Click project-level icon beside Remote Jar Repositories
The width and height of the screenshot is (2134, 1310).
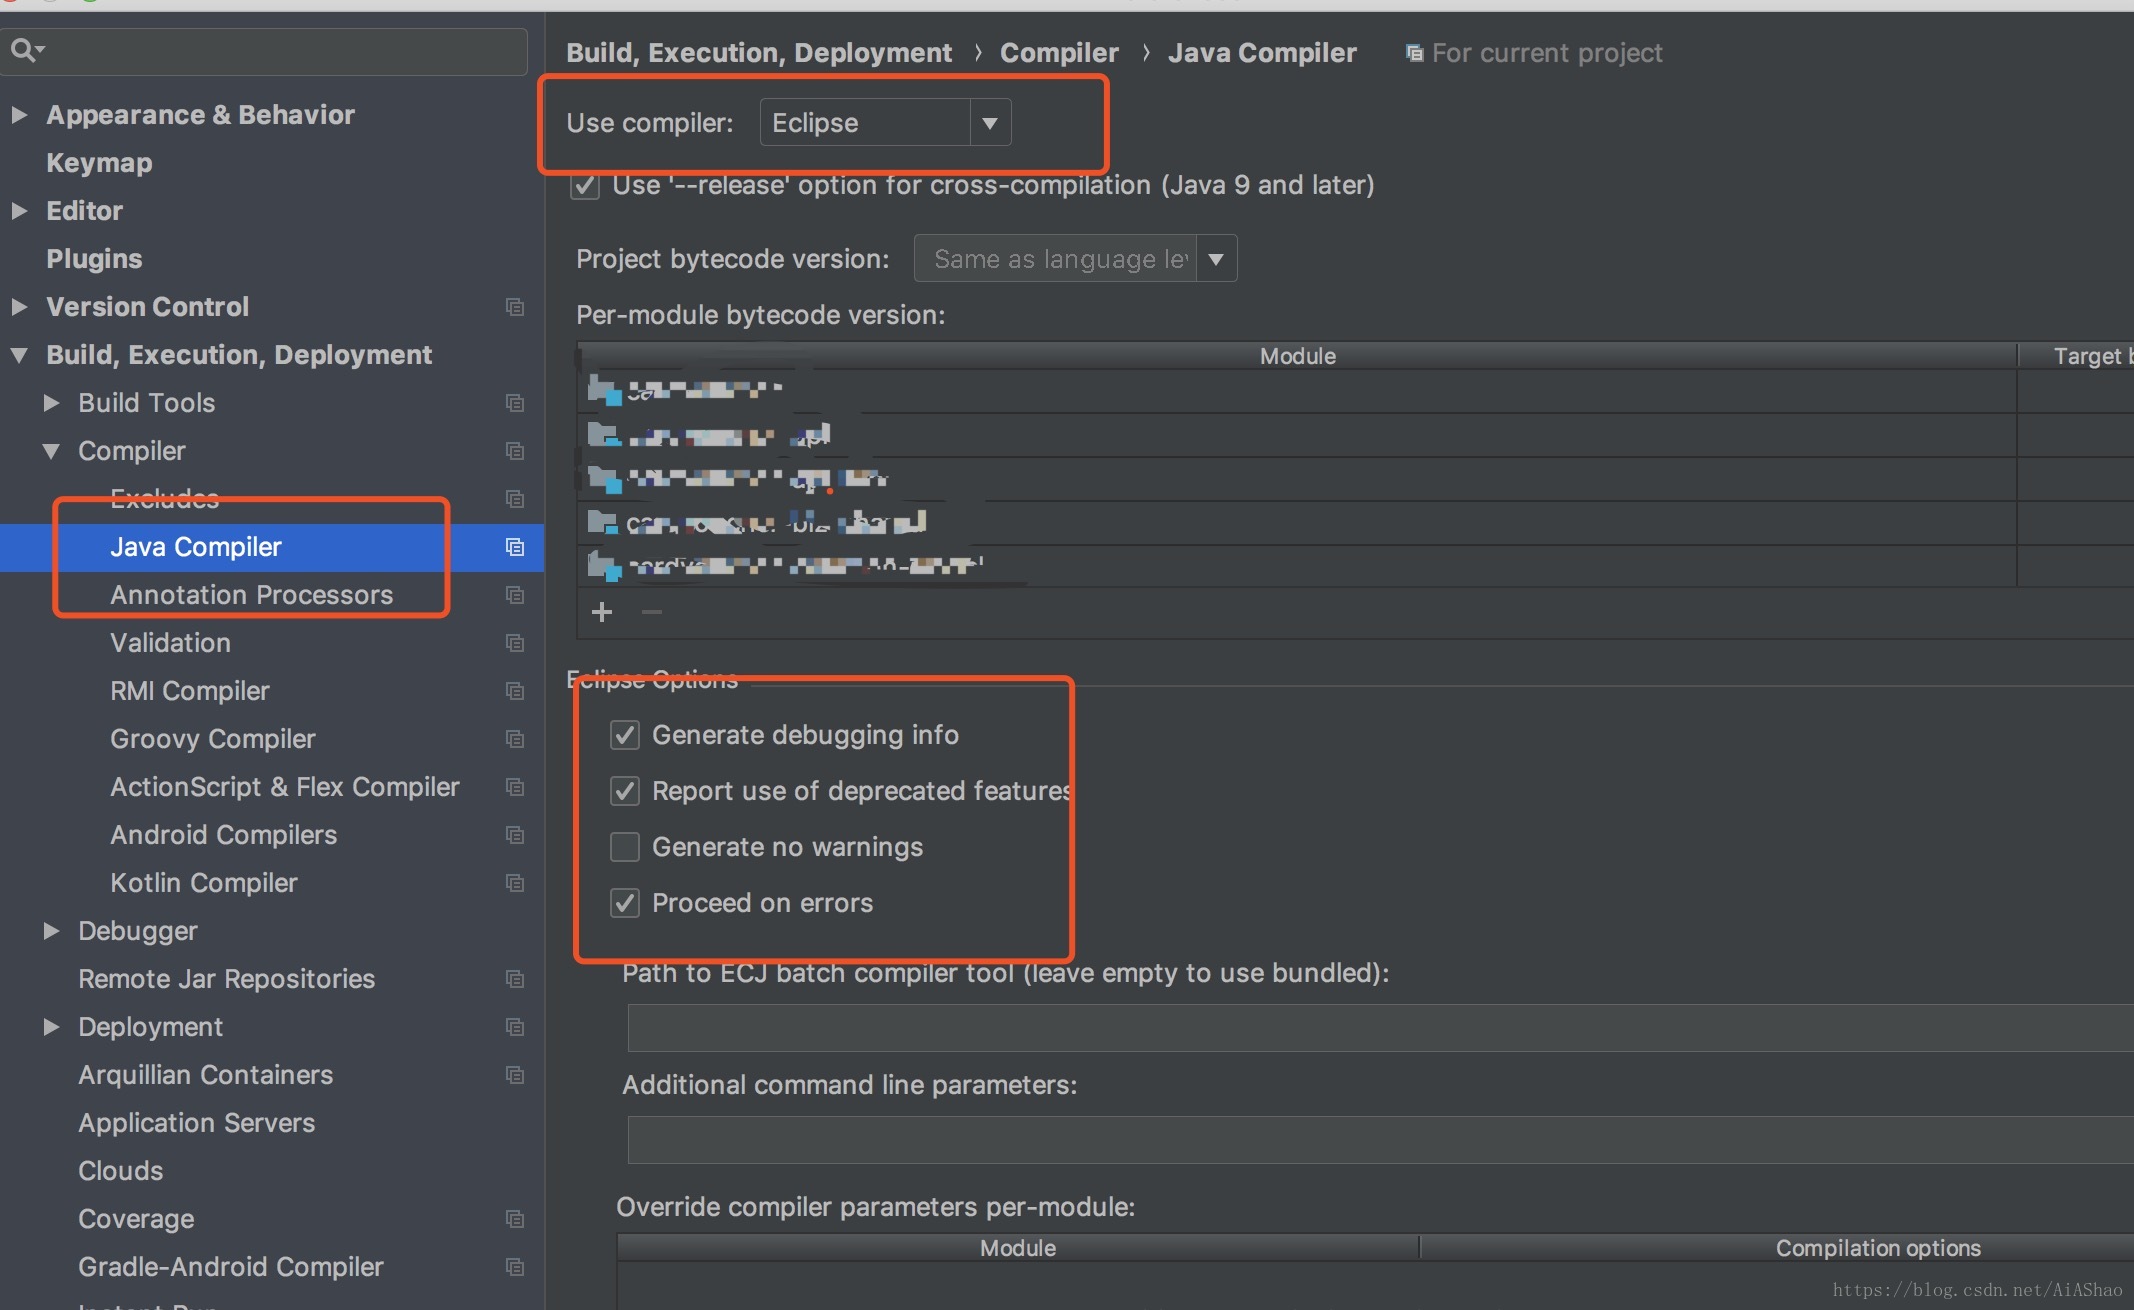point(515,979)
